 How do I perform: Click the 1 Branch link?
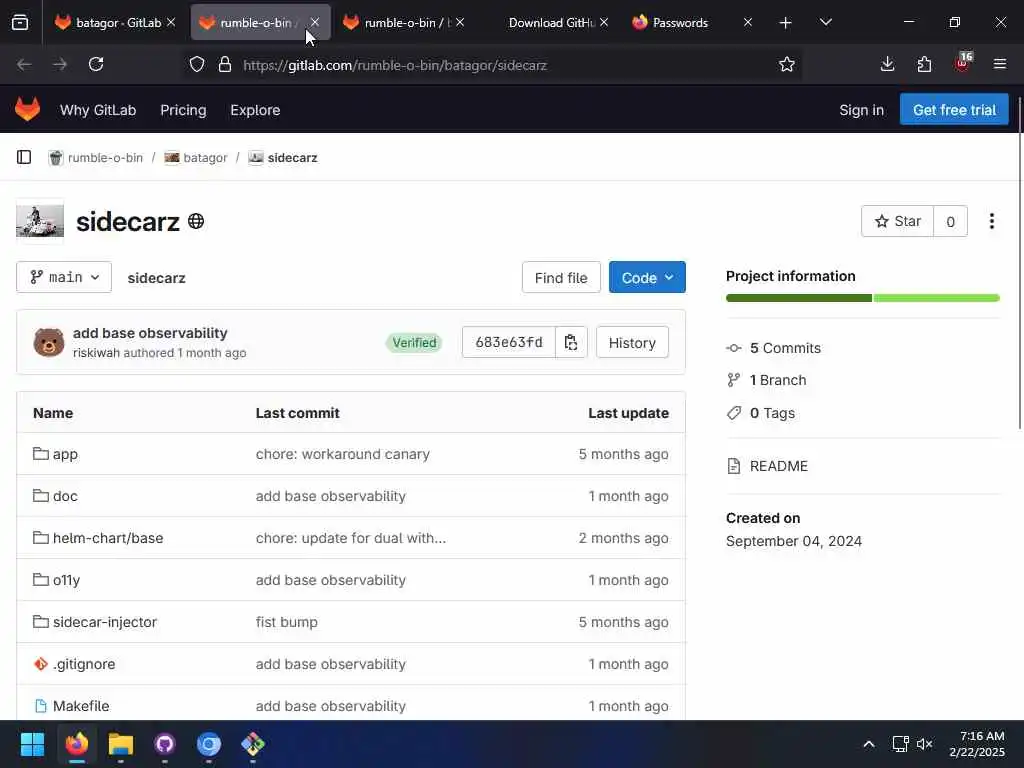coord(778,380)
